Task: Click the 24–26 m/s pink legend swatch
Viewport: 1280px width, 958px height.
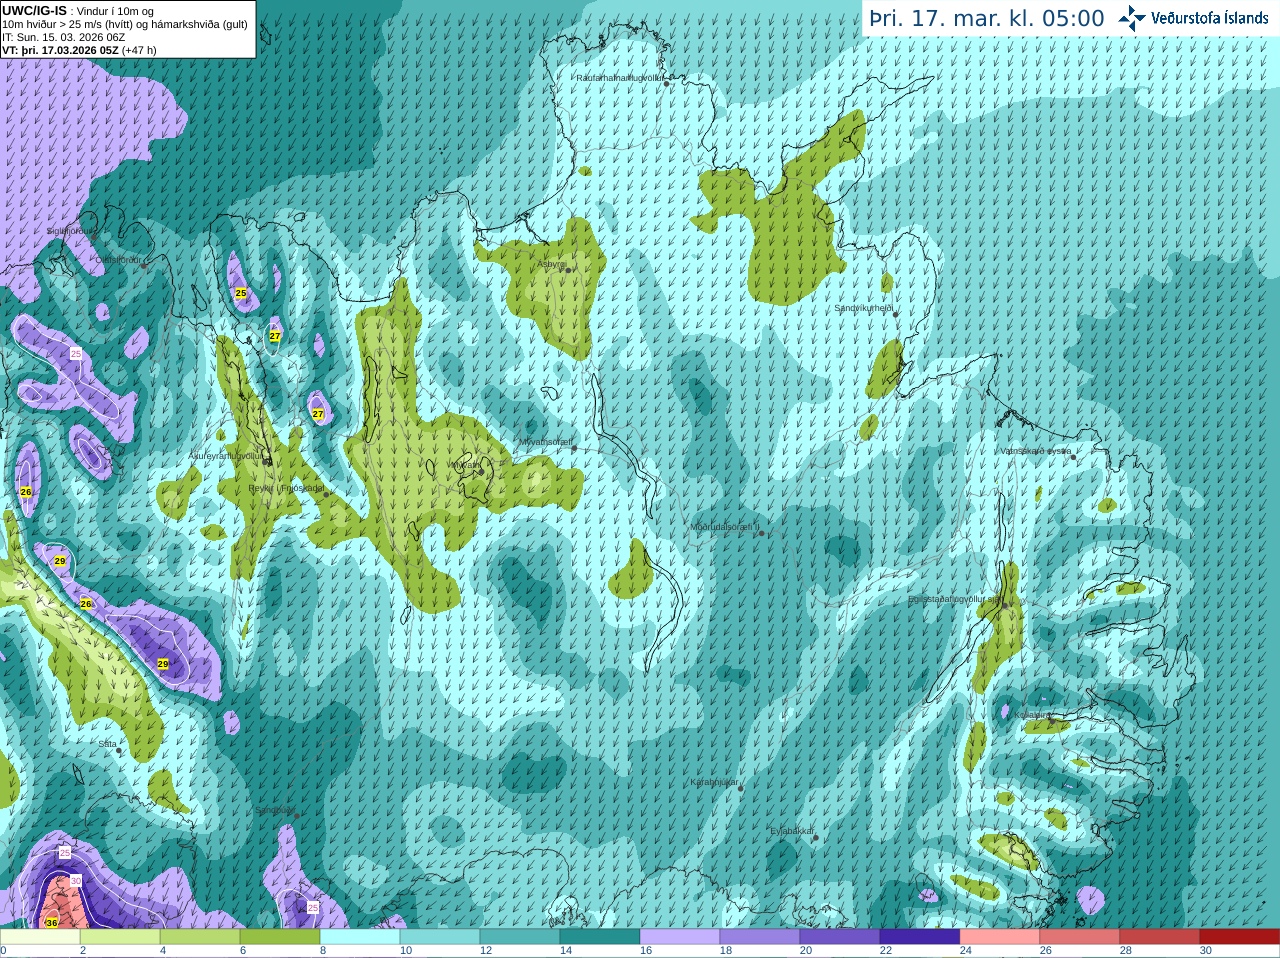Action: click(x=1000, y=937)
